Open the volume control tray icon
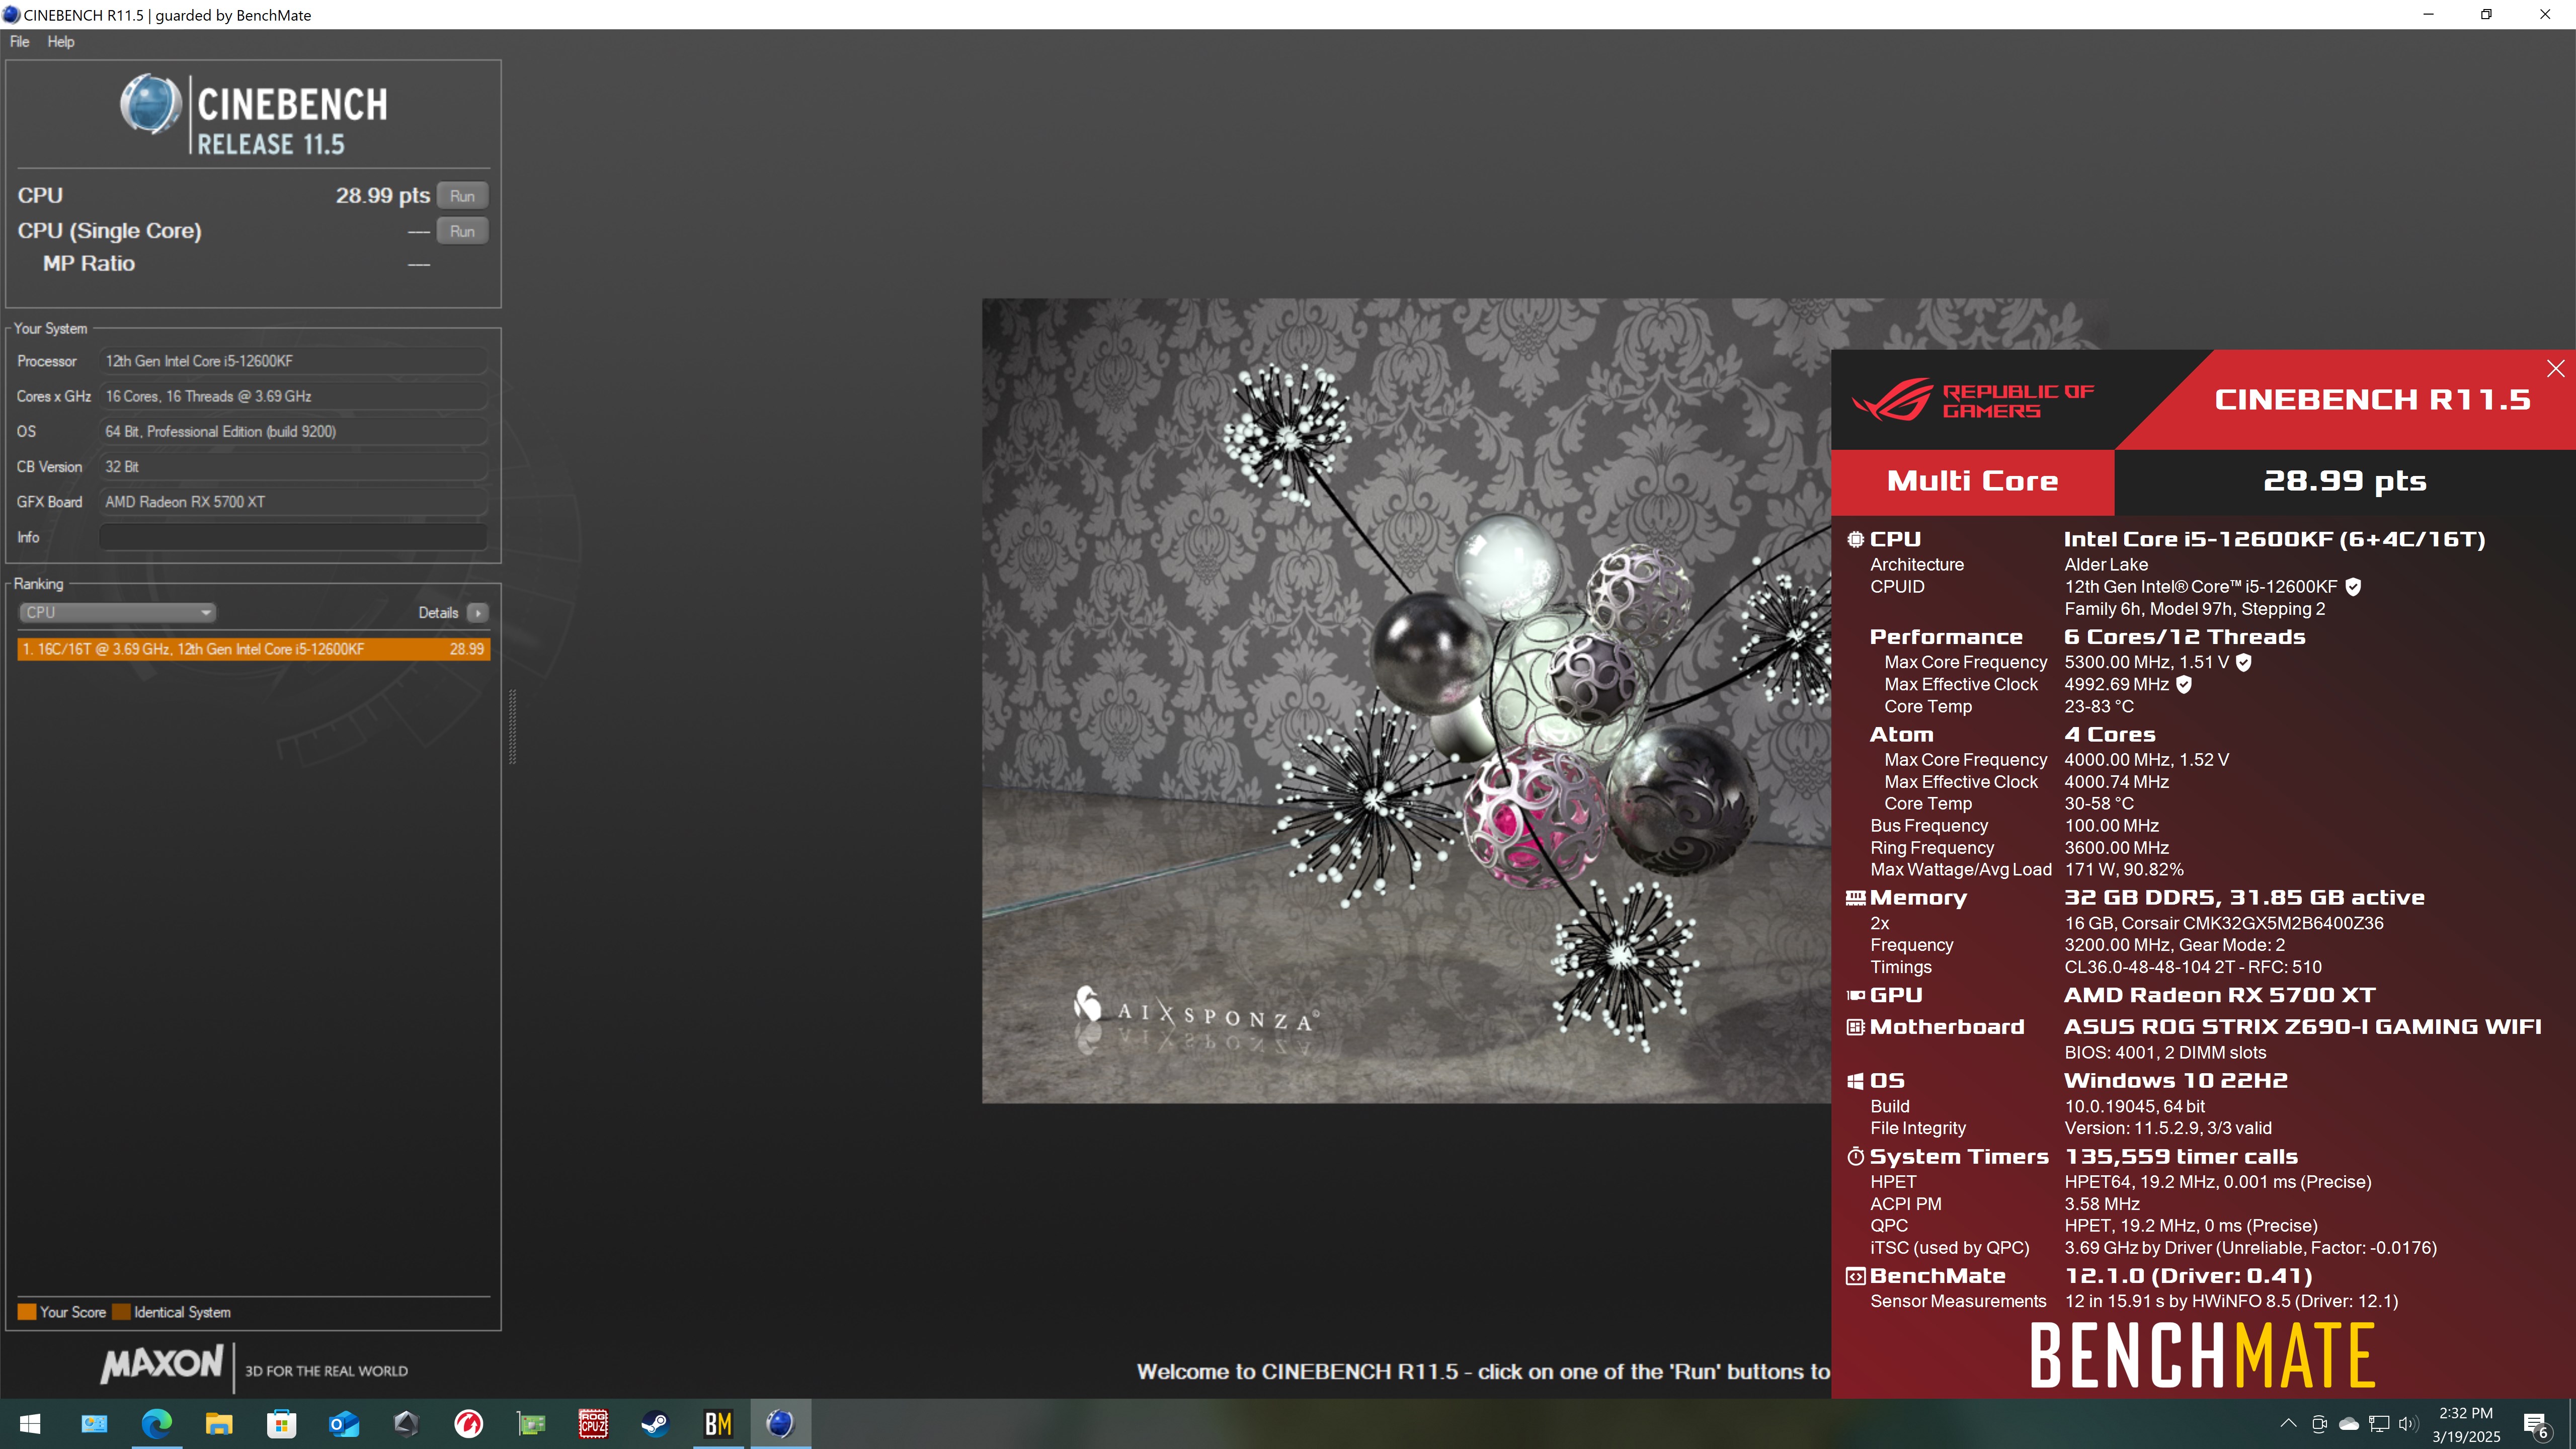This screenshot has height=1449, width=2576. coord(2408,1424)
